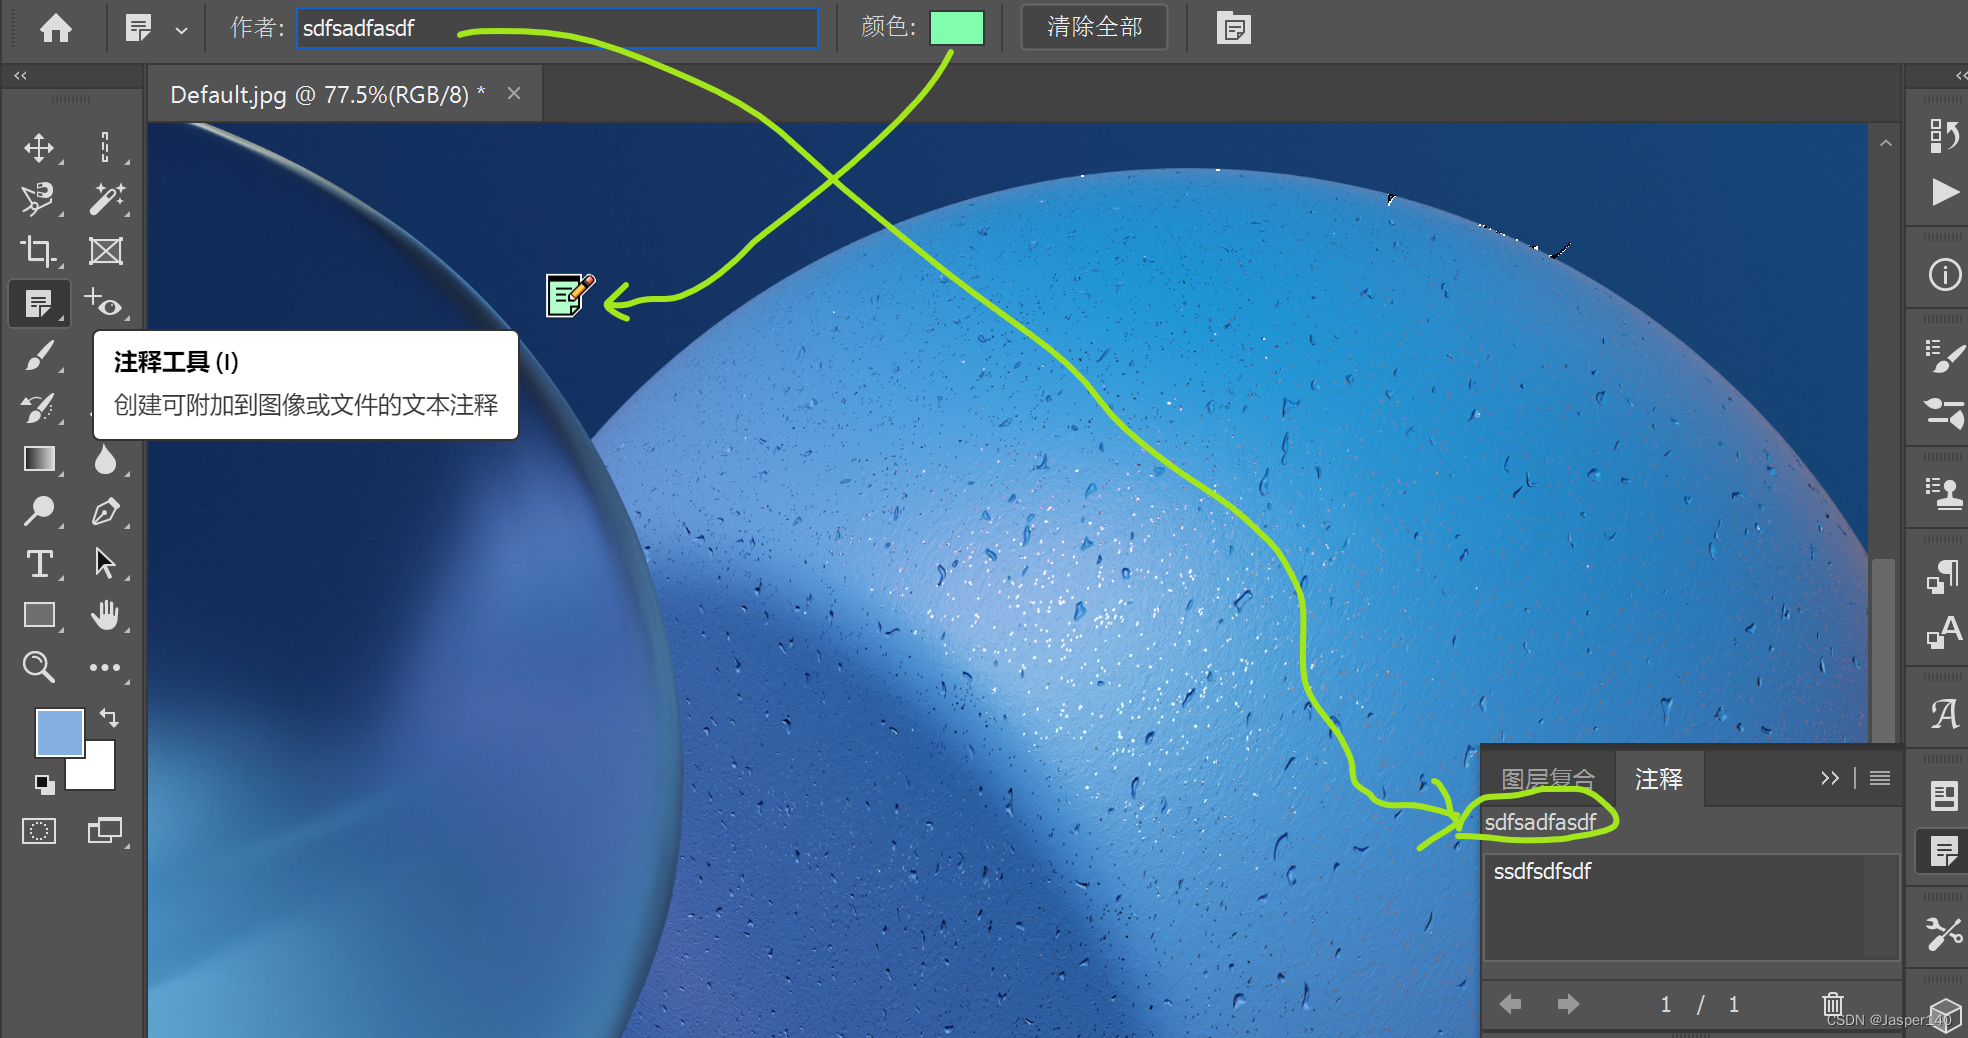The height and width of the screenshot is (1038, 1968).
Task: Select the Red Eye tool
Action: coord(105,303)
